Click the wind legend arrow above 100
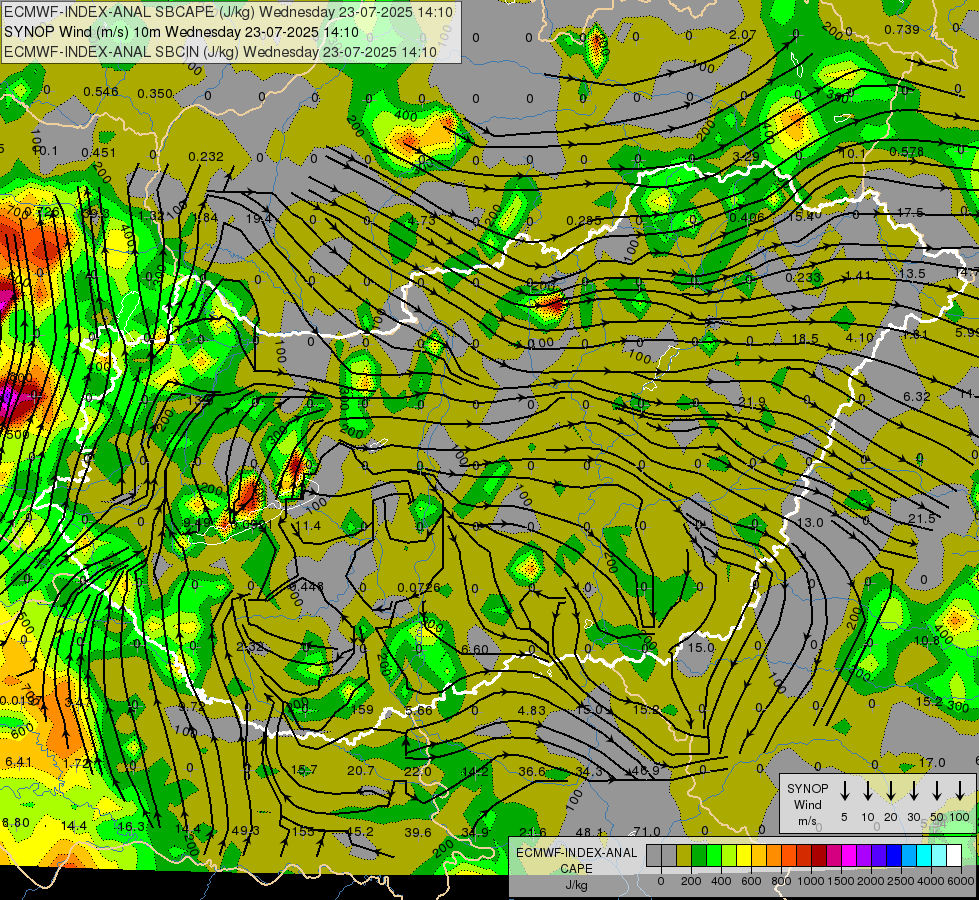This screenshot has width=979, height=900. 960,791
